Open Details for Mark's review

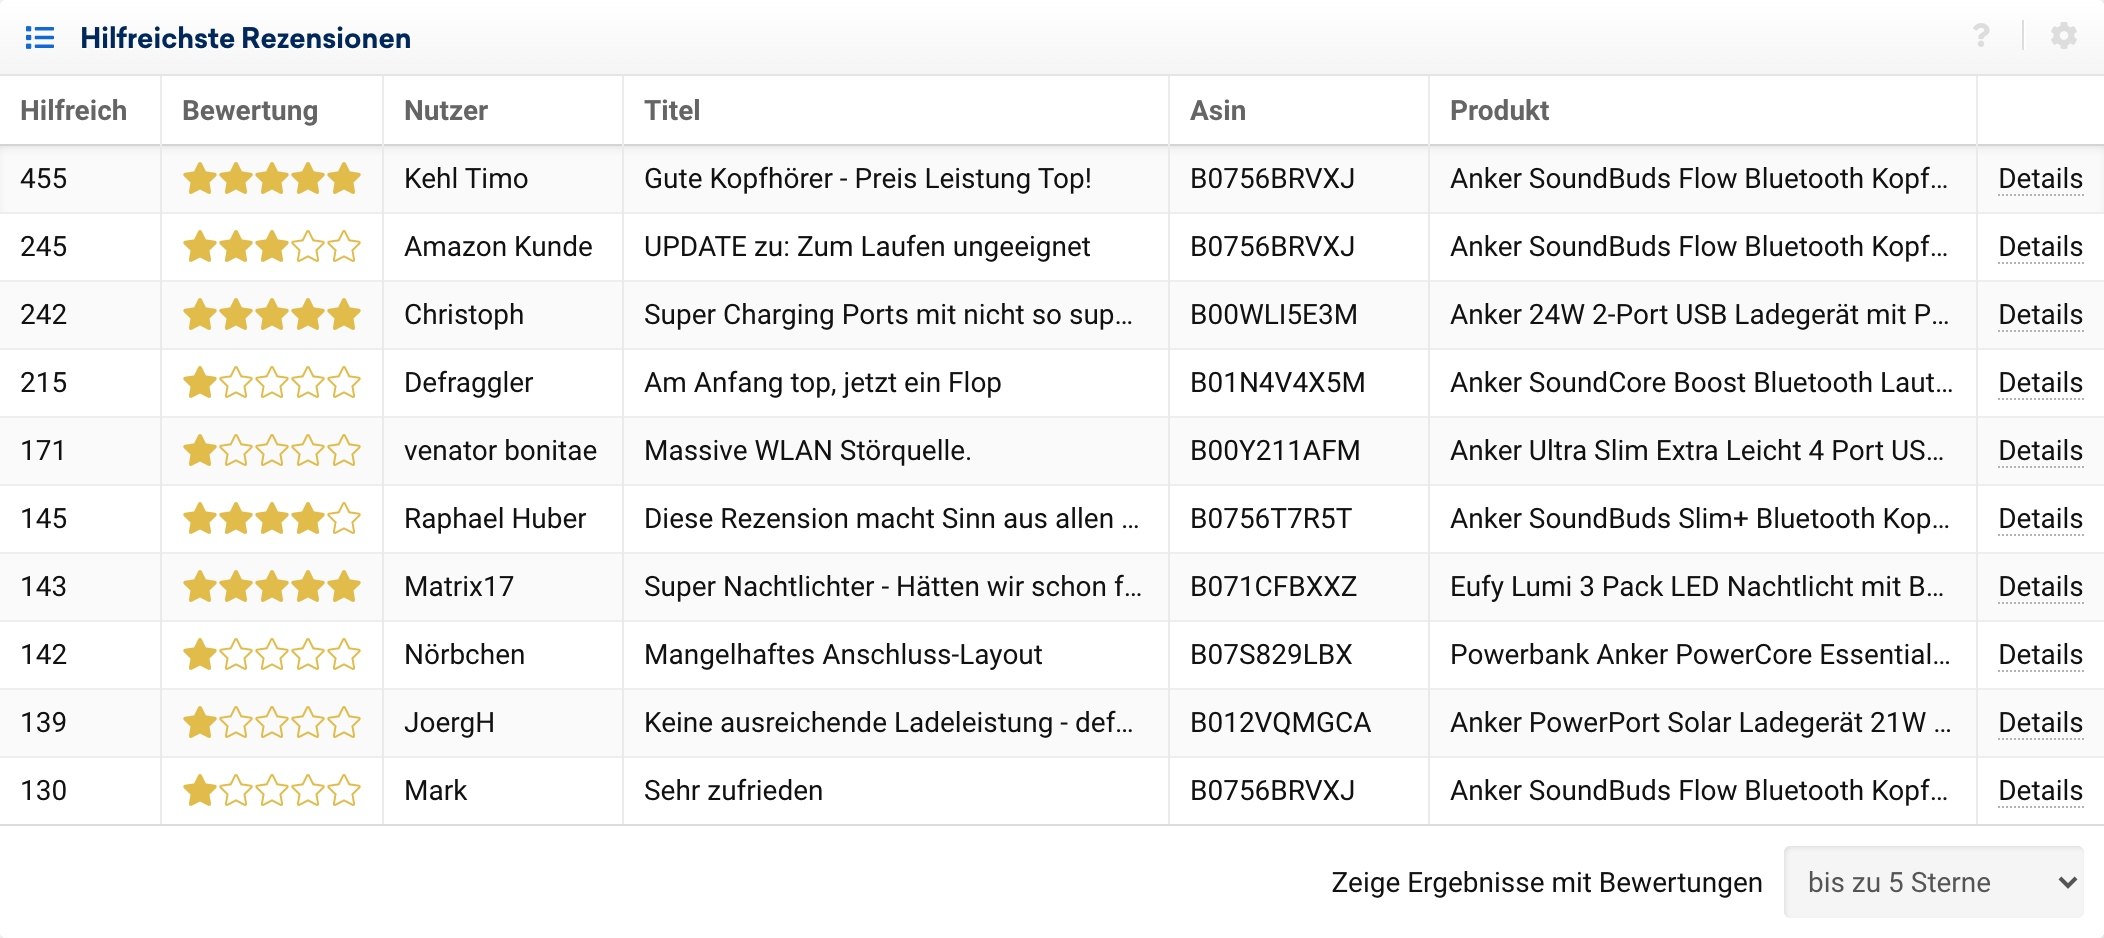(x=2040, y=791)
